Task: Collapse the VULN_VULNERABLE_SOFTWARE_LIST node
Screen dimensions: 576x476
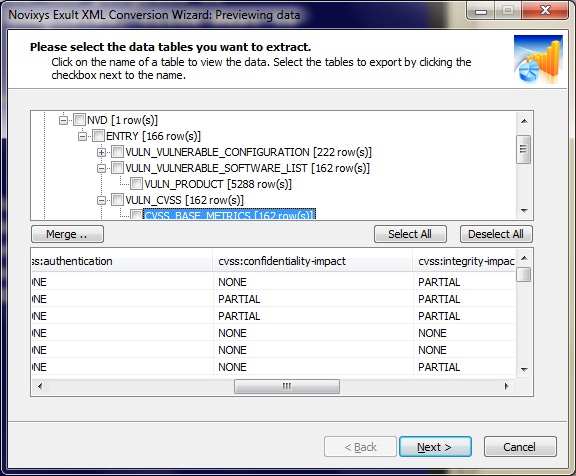Action: pos(101,168)
